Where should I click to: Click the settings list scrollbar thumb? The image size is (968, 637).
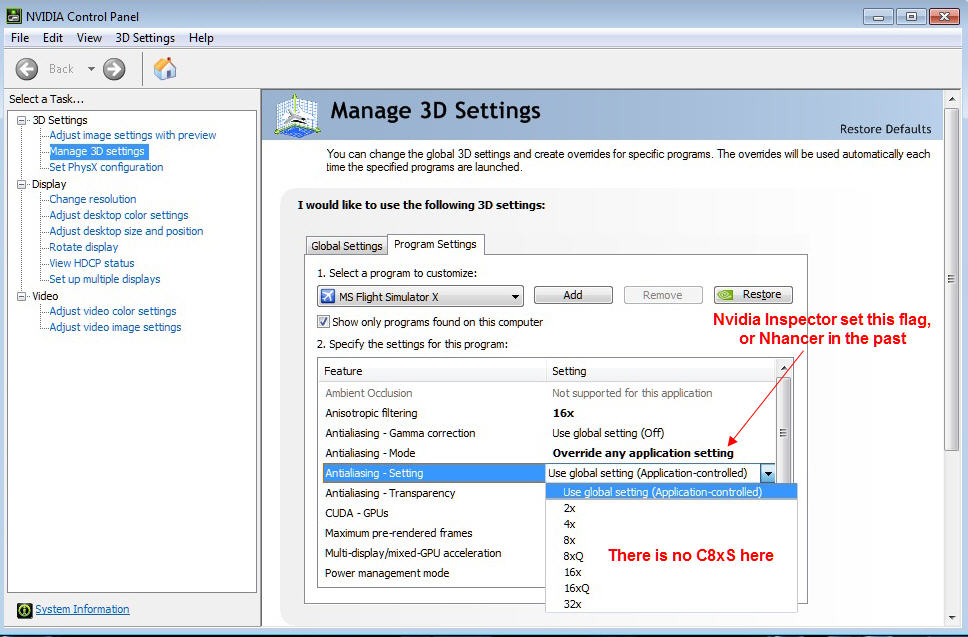783,432
